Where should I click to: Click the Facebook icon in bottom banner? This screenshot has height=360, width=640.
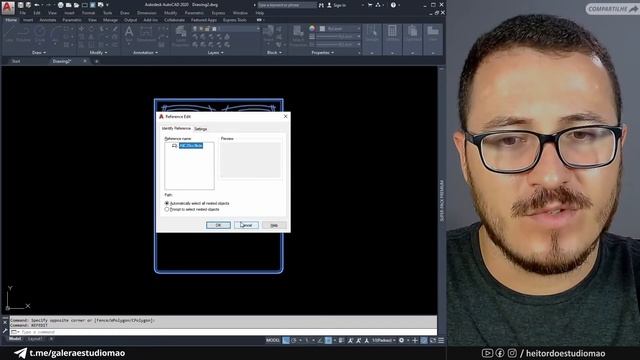point(500,353)
